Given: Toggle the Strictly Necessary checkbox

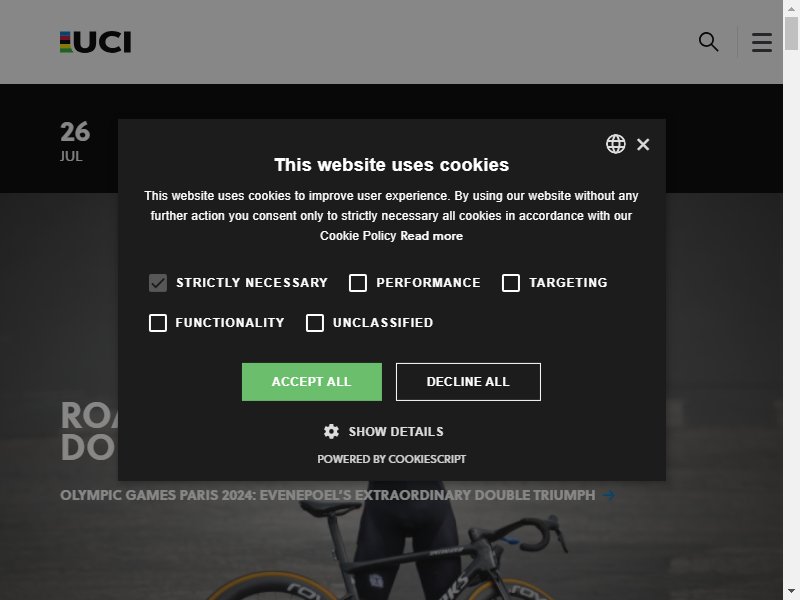Looking at the screenshot, I should click(158, 283).
